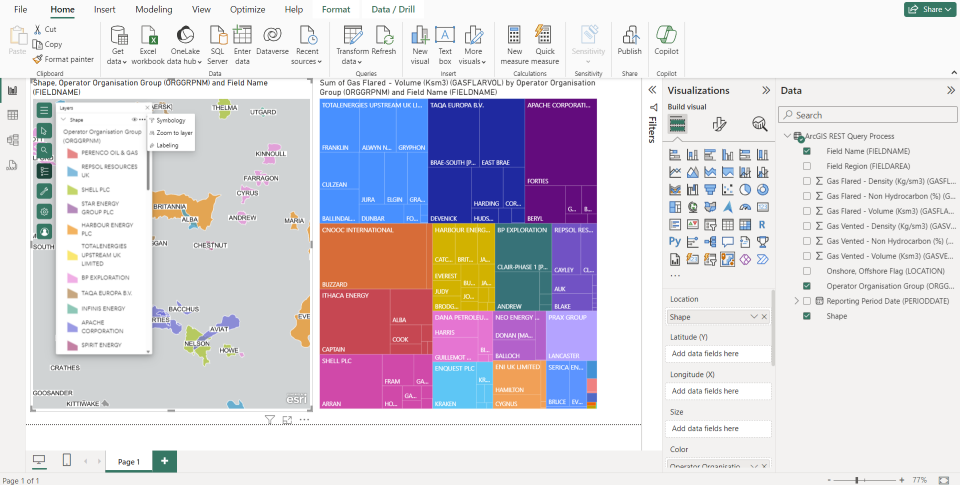Check Gas Flared - Non Hydrocarbon field
Image resolution: width=960 pixels, height=485 pixels.
pyautogui.click(x=807, y=196)
